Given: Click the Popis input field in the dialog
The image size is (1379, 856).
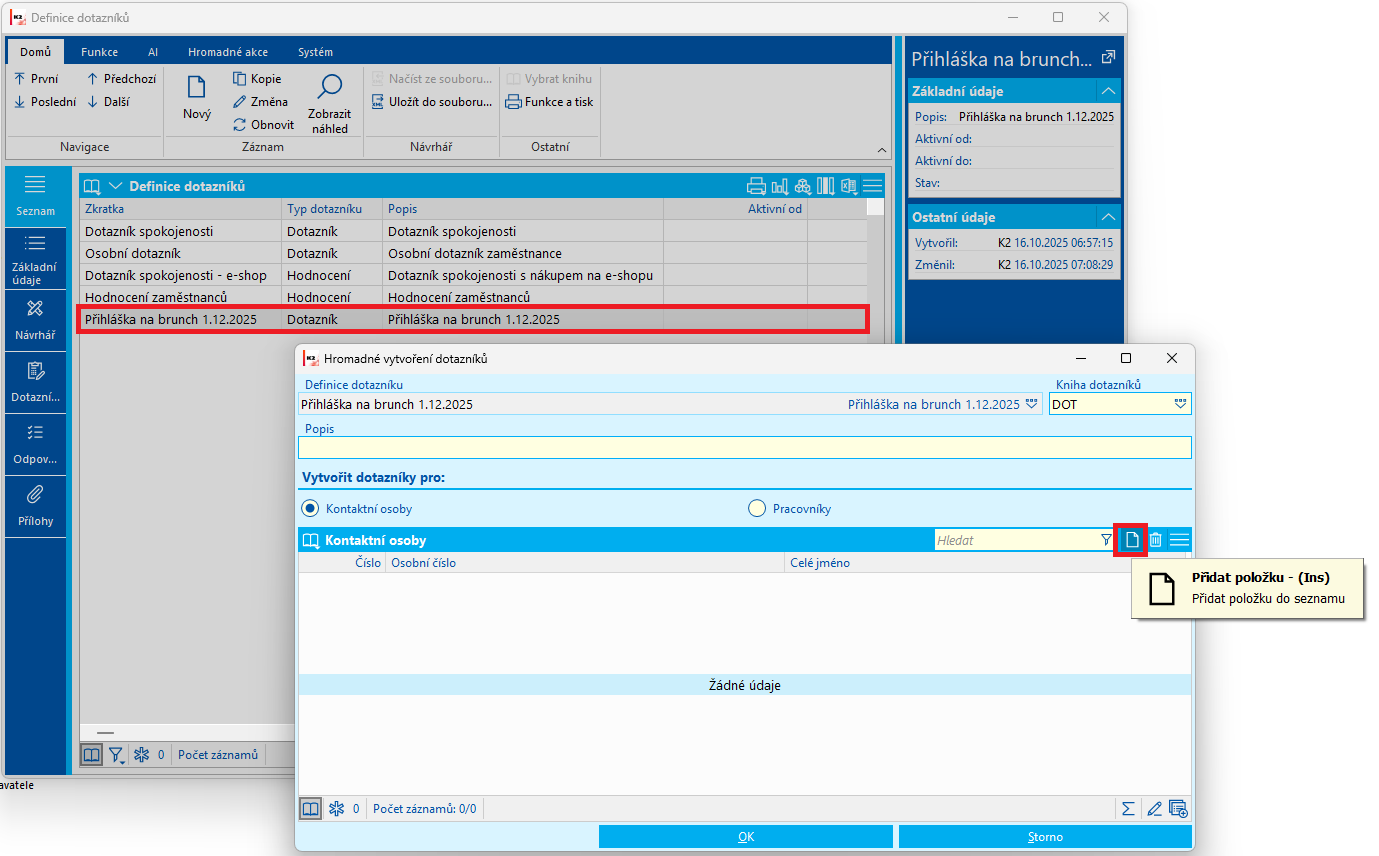Looking at the screenshot, I should coord(745,447).
